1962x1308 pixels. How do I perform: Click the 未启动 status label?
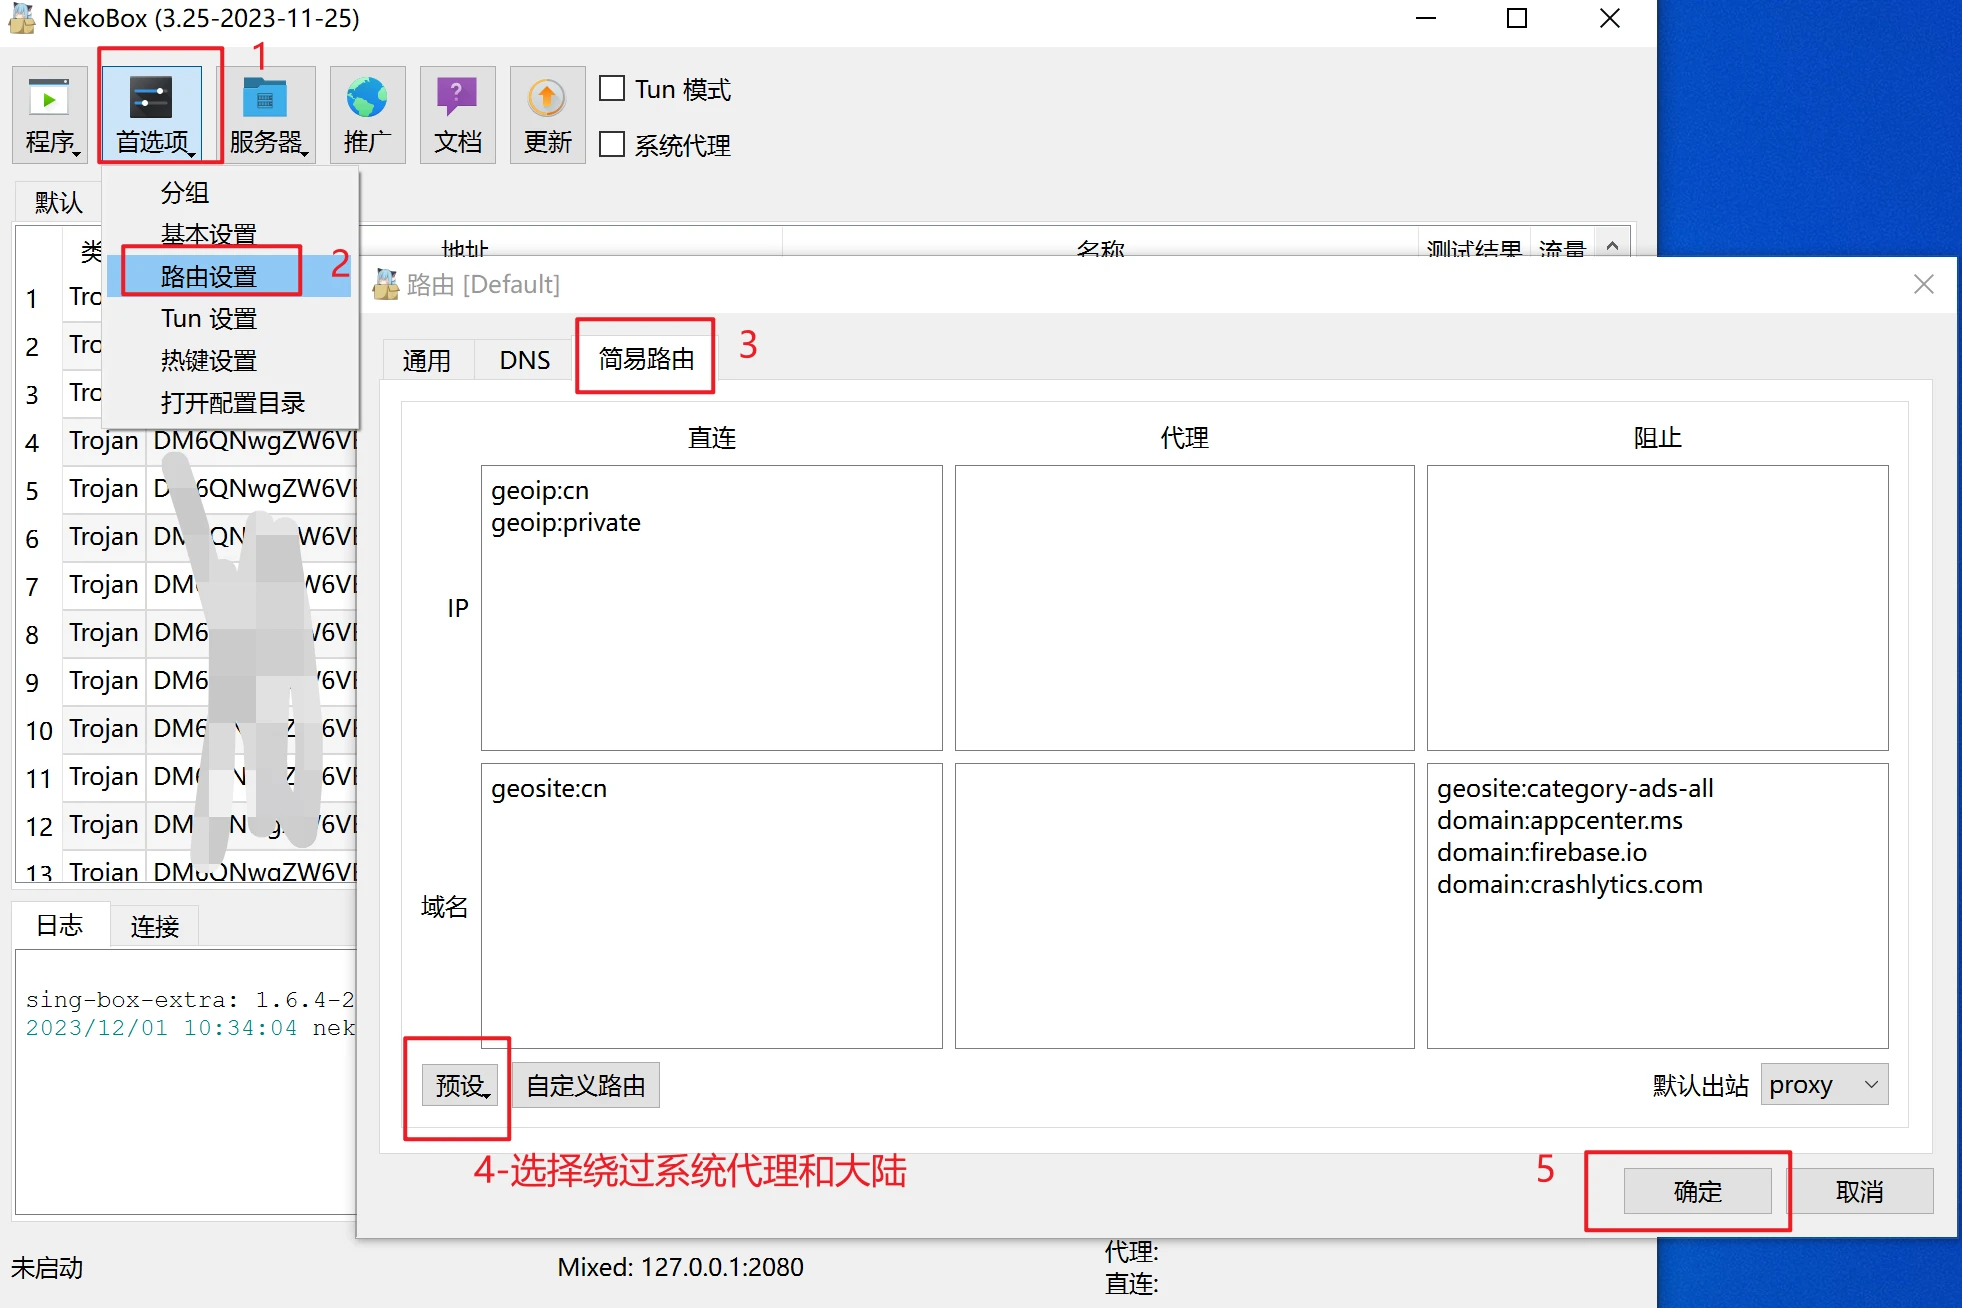click(47, 1268)
